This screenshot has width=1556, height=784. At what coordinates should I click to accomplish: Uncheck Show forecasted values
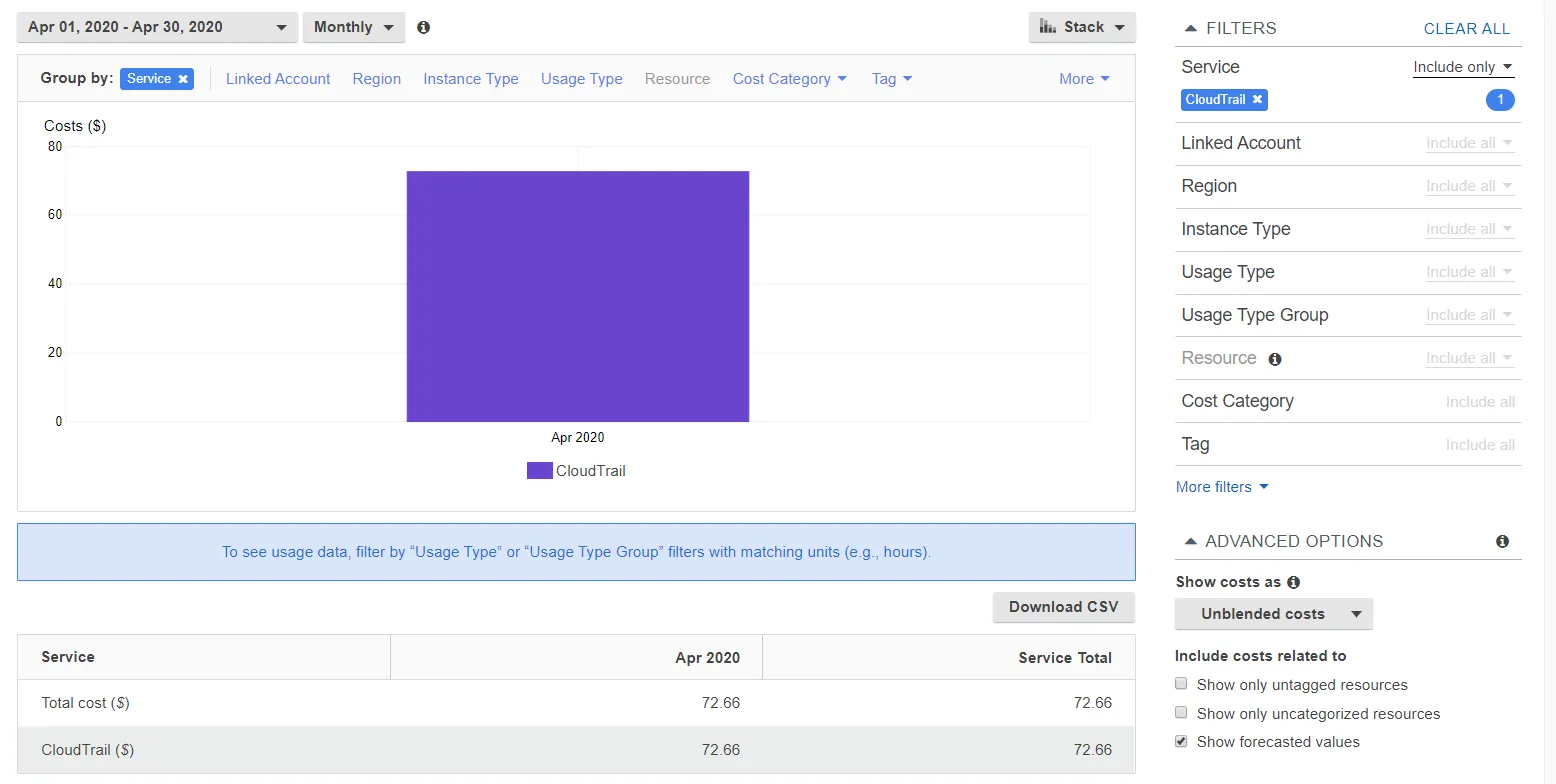(1181, 741)
